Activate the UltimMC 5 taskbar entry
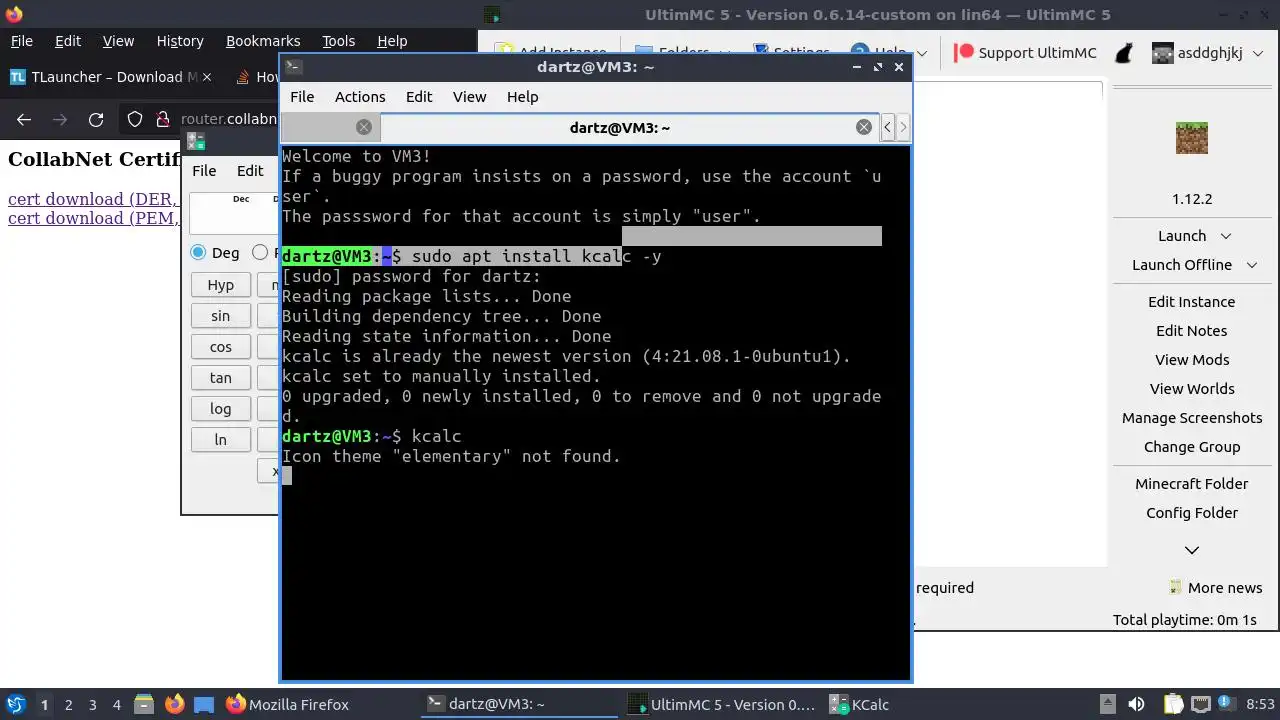 [x=721, y=704]
